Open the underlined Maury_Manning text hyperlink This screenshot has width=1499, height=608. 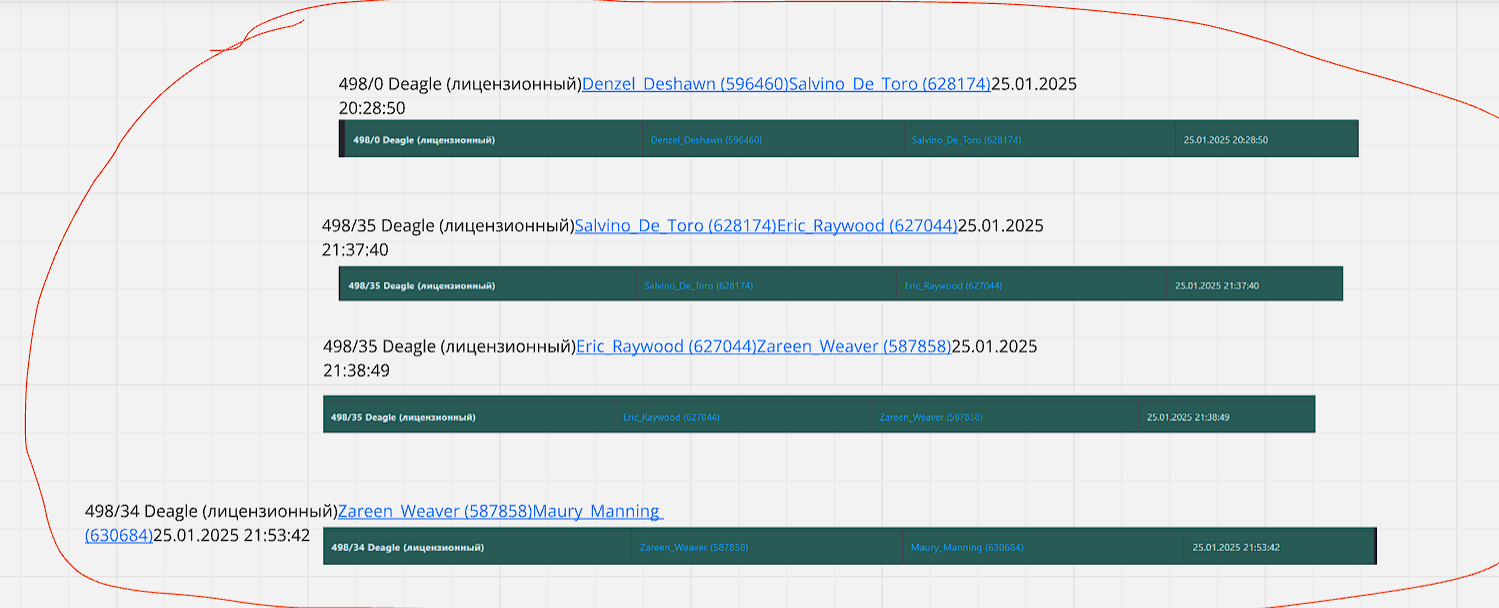pos(597,512)
